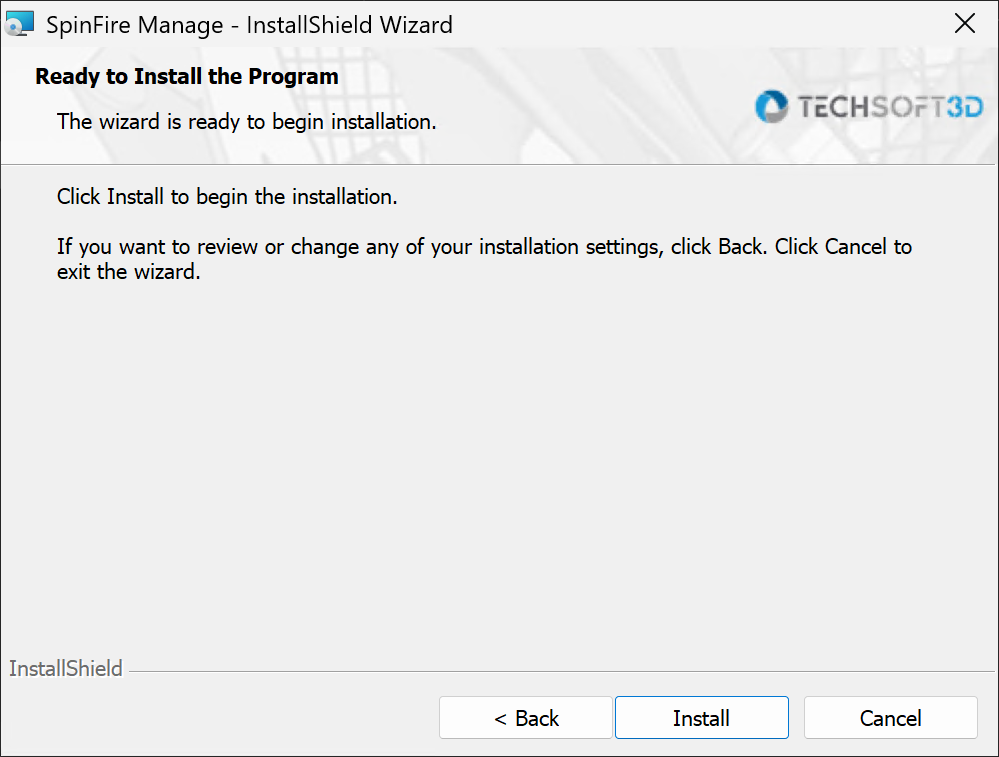Close the InstallShield Wizard window
The height and width of the screenshot is (757, 999).
point(965,24)
